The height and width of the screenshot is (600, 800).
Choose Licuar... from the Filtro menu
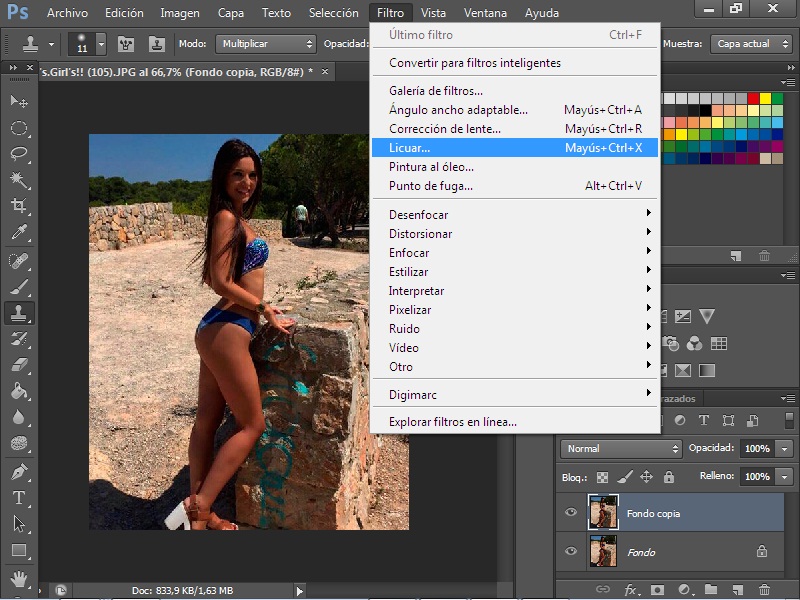(x=410, y=148)
